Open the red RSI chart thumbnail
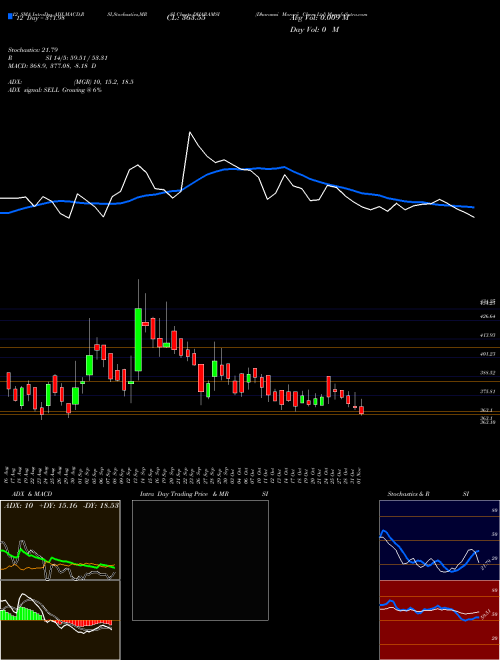 coord(439,620)
